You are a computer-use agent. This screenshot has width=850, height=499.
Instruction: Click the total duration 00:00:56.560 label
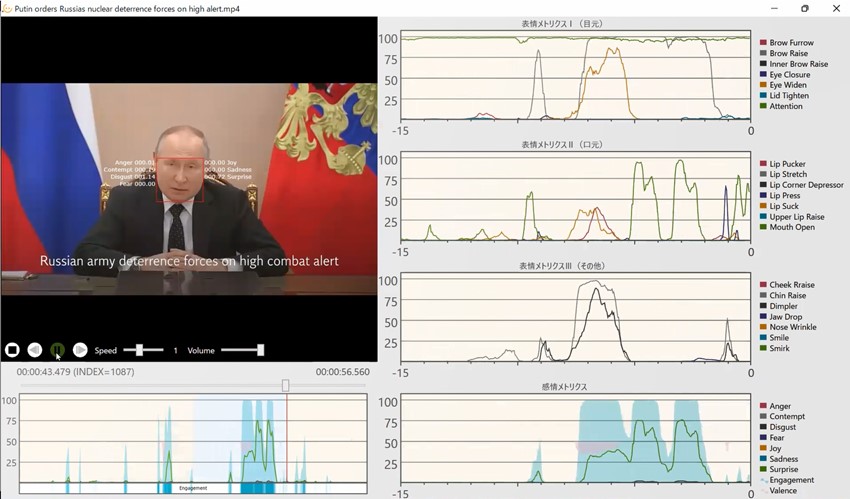(343, 372)
